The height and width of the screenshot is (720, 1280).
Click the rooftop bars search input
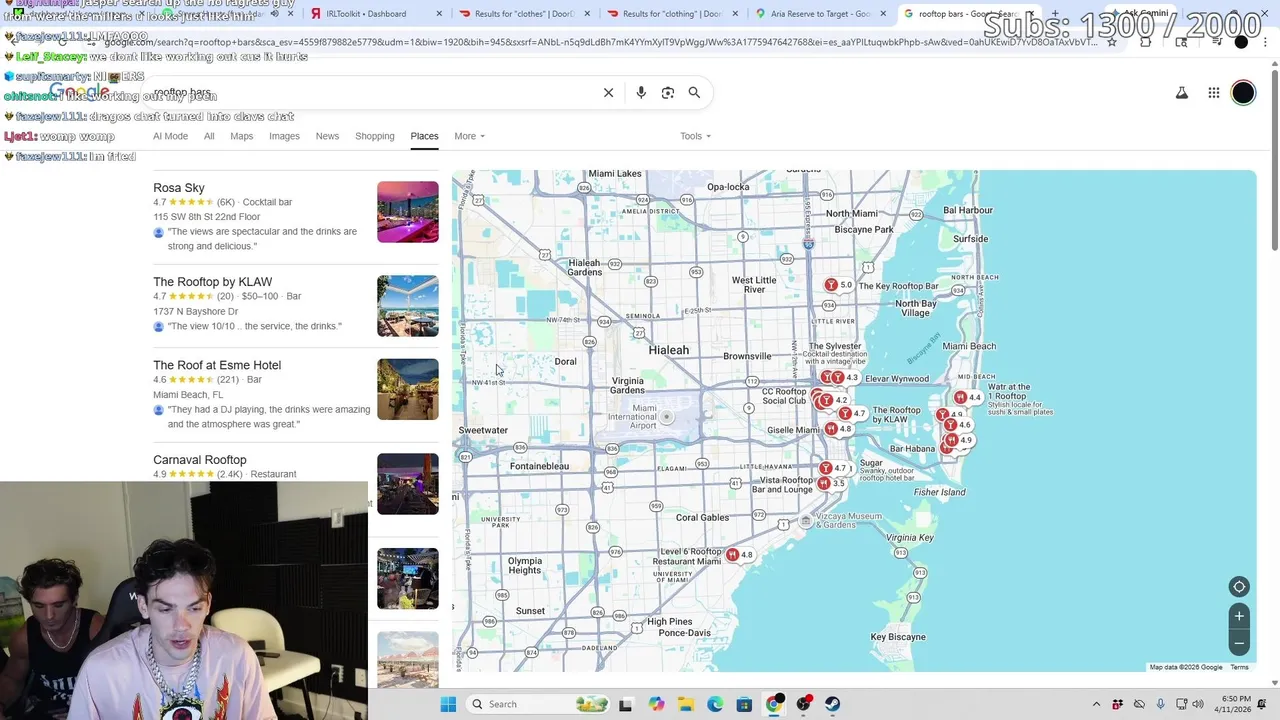point(370,93)
